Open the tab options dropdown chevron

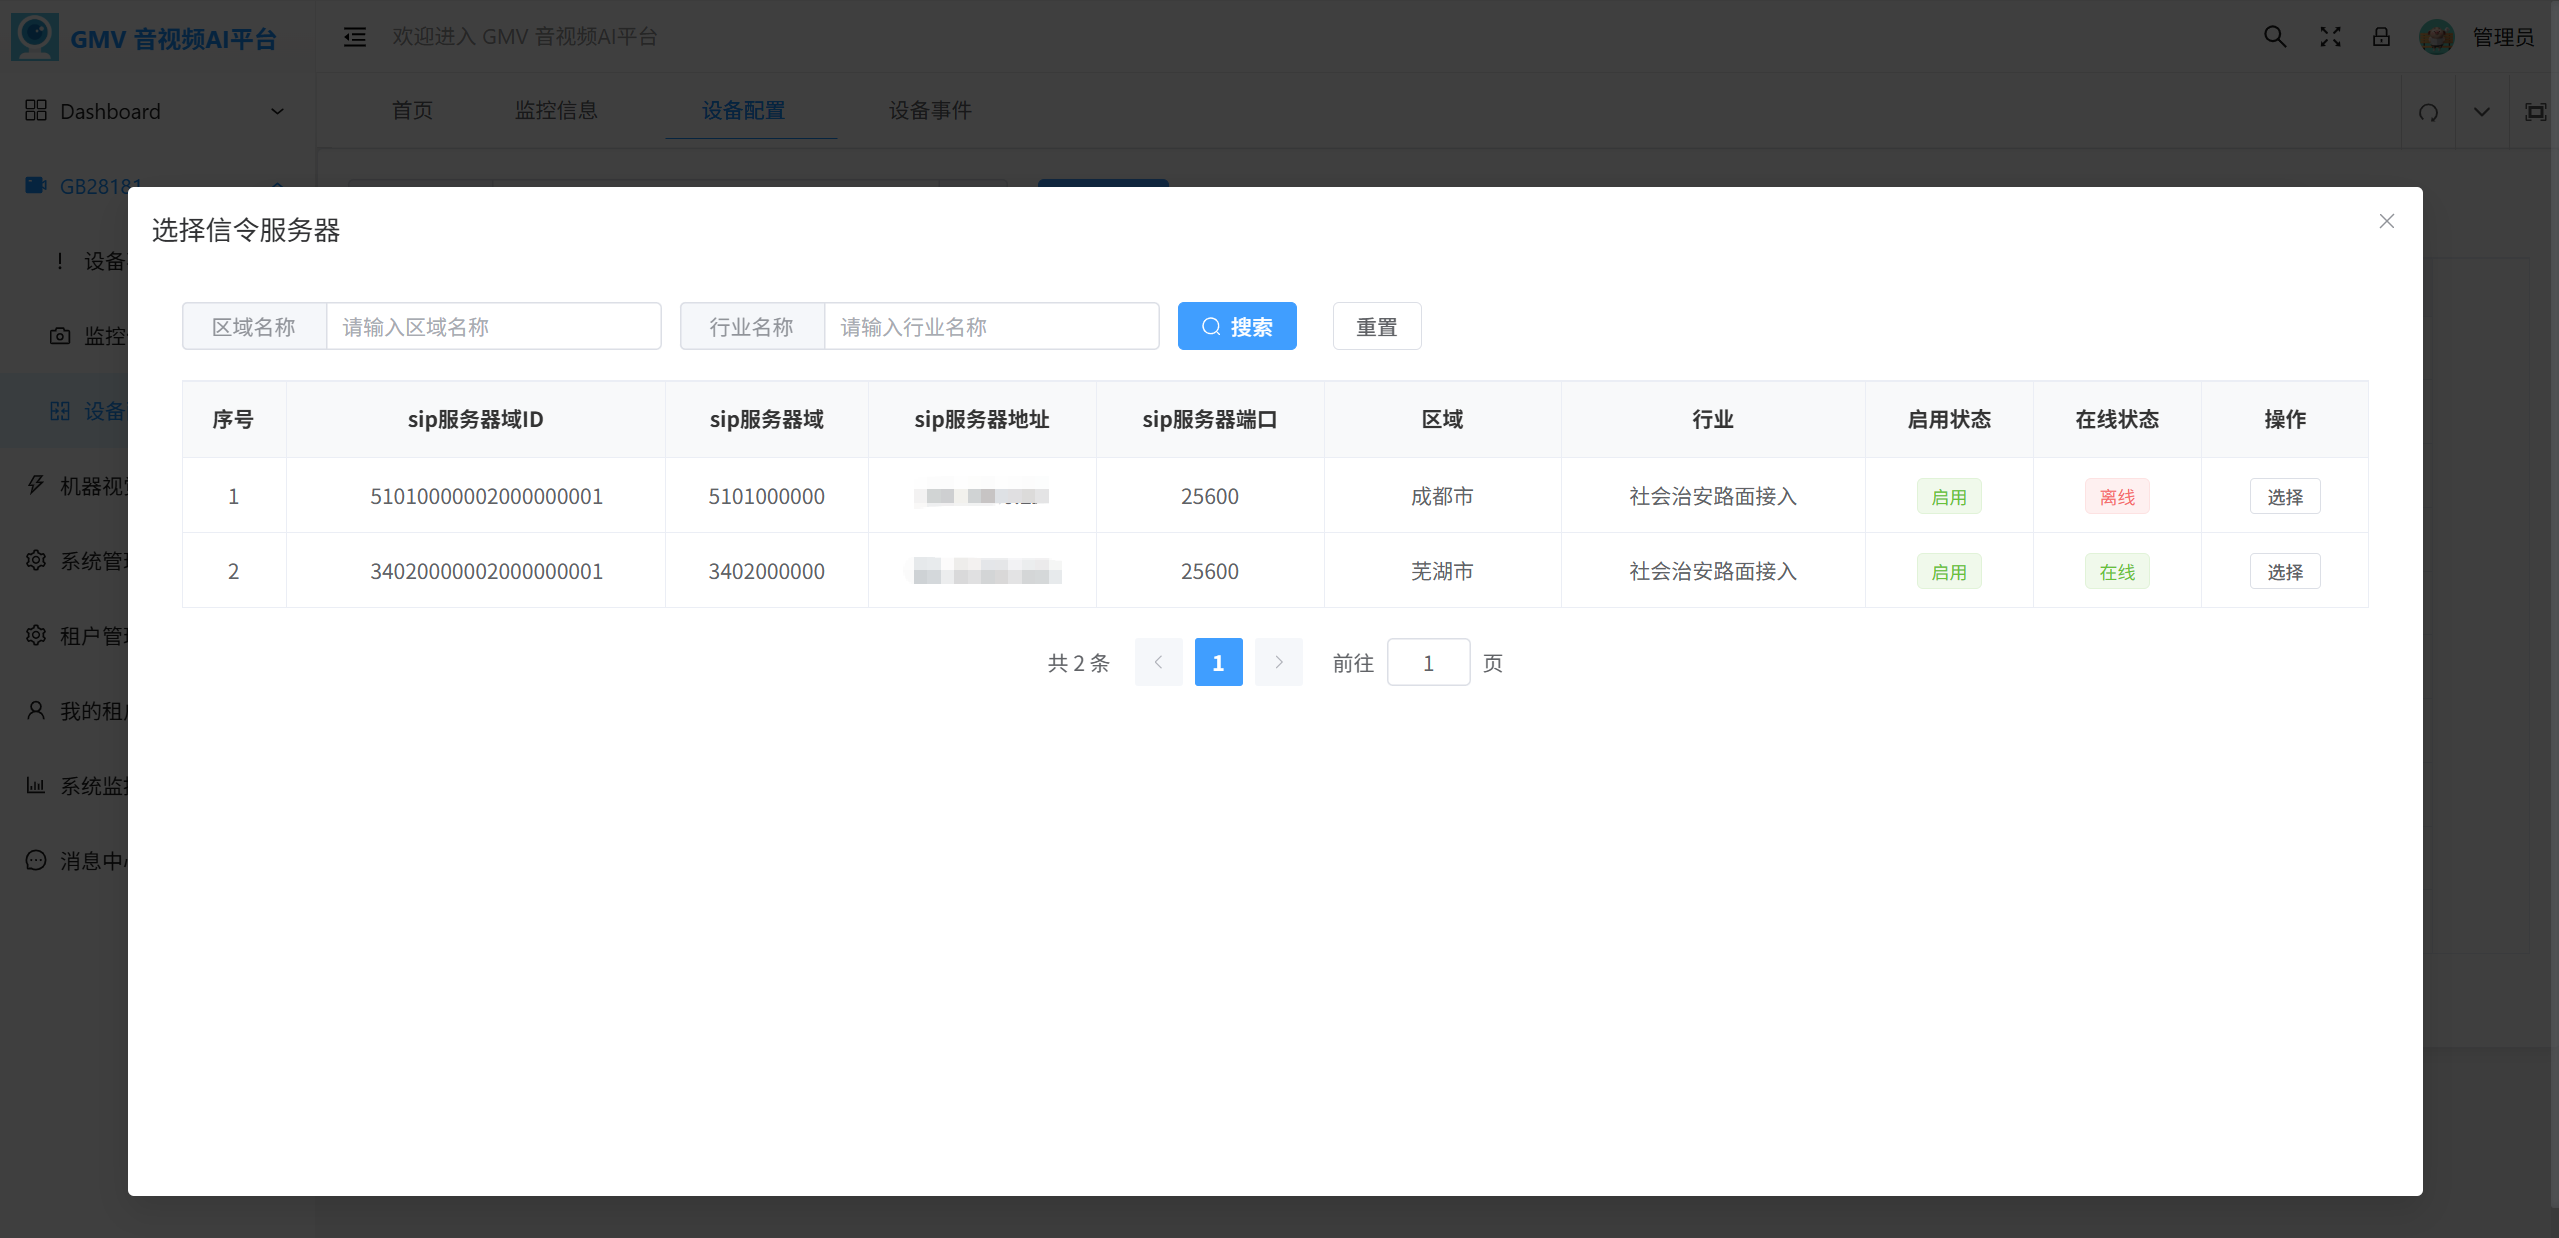pos(2482,112)
